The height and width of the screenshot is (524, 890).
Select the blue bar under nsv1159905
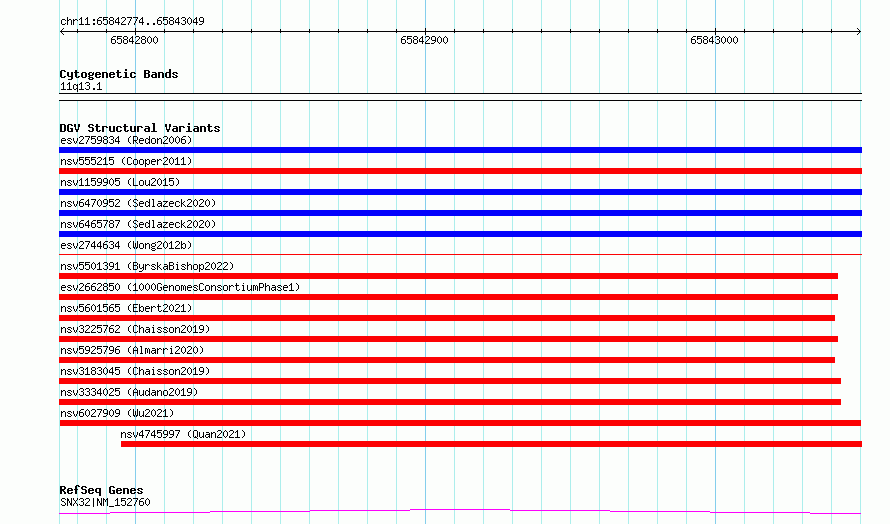point(460,192)
